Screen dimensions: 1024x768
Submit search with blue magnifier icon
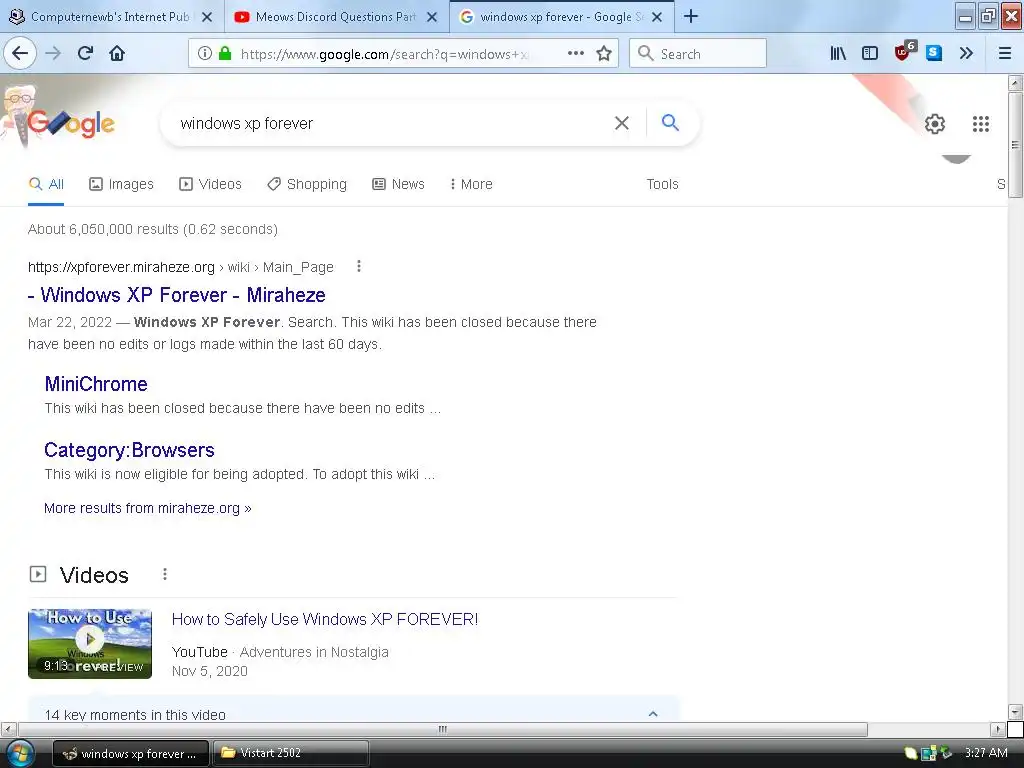[670, 122]
